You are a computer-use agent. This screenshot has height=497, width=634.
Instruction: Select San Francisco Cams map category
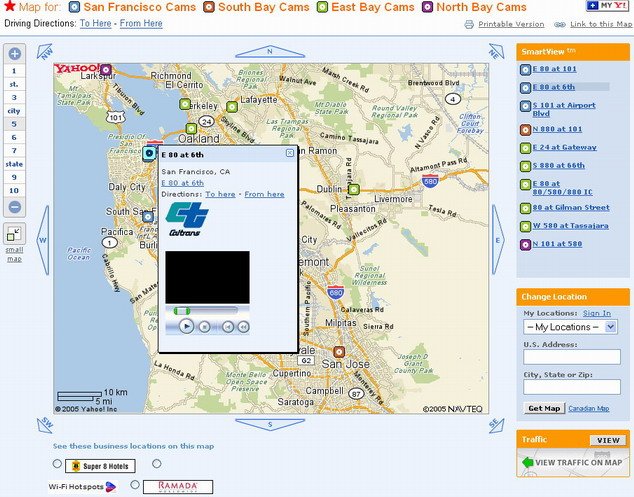pyautogui.click(x=132, y=7)
